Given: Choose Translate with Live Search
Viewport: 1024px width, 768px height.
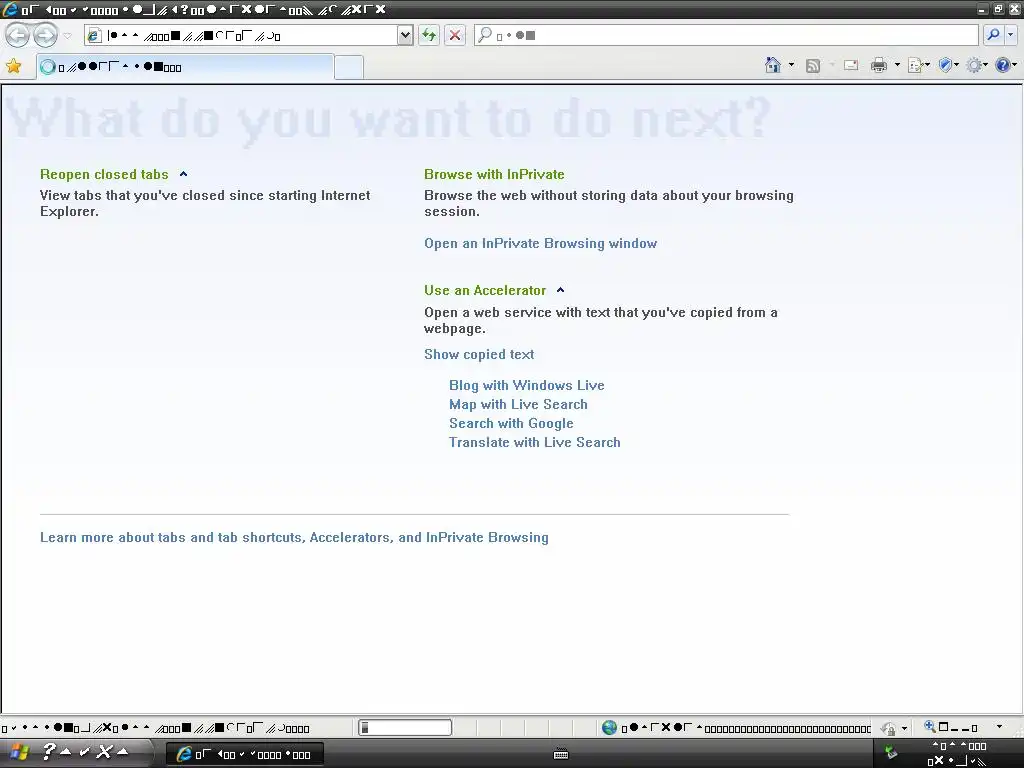Looking at the screenshot, I should point(534,442).
